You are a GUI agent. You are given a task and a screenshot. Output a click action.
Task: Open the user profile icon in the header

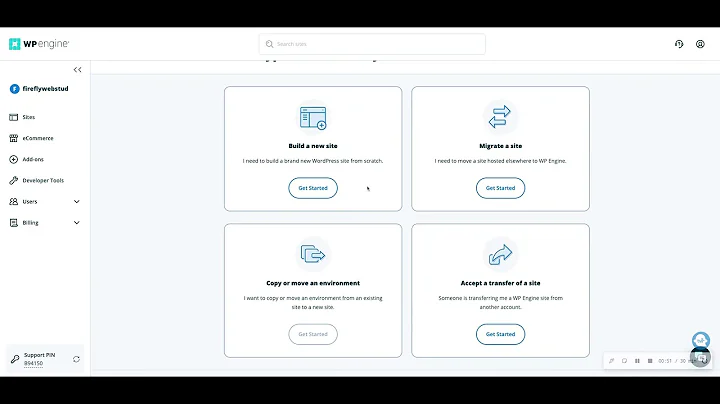tap(700, 44)
